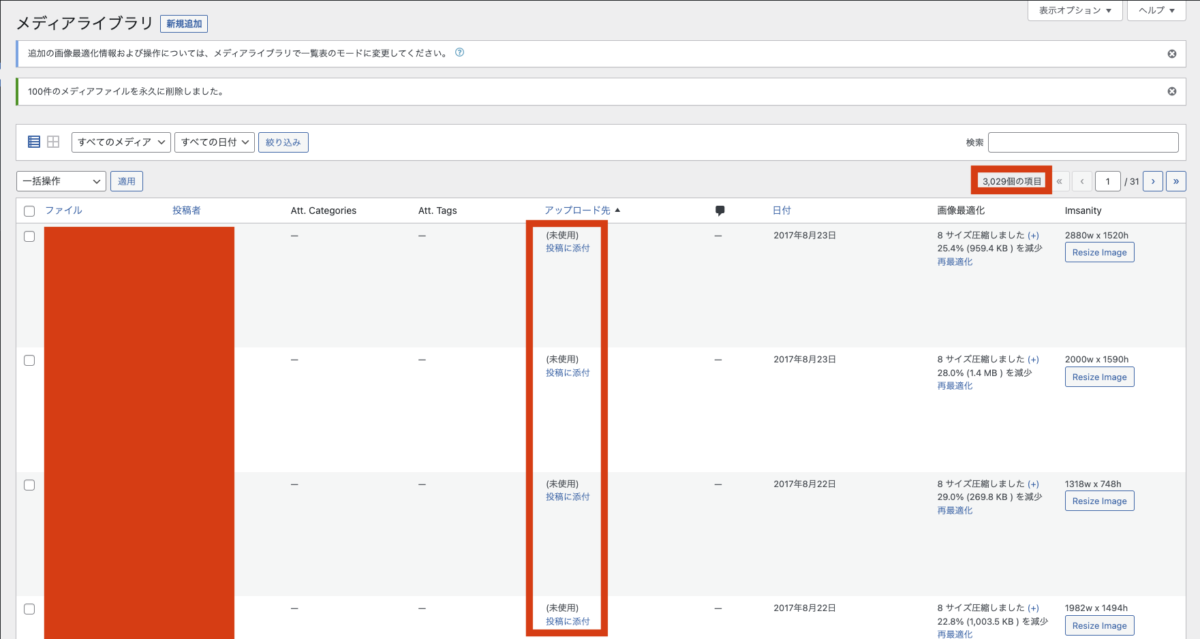The image size is (1200, 639).
Task: Click the 新規追加 button
Action: [x=184, y=24]
